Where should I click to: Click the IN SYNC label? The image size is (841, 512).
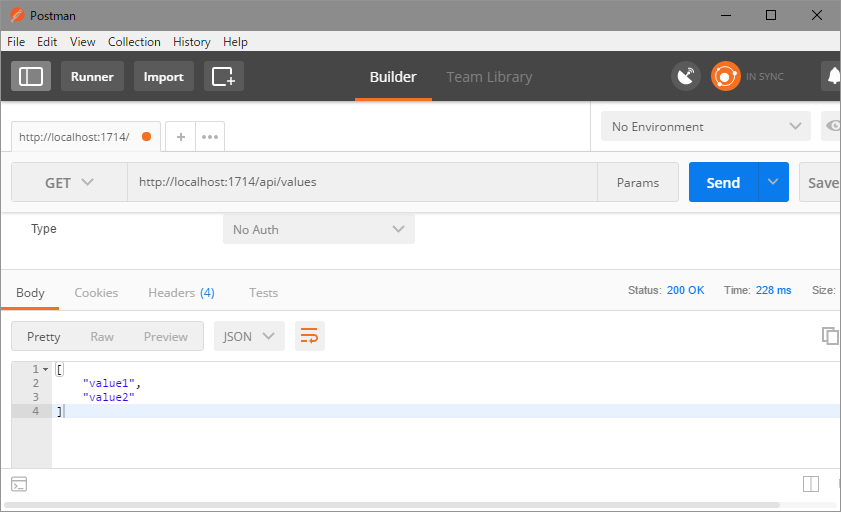pyautogui.click(x=764, y=77)
